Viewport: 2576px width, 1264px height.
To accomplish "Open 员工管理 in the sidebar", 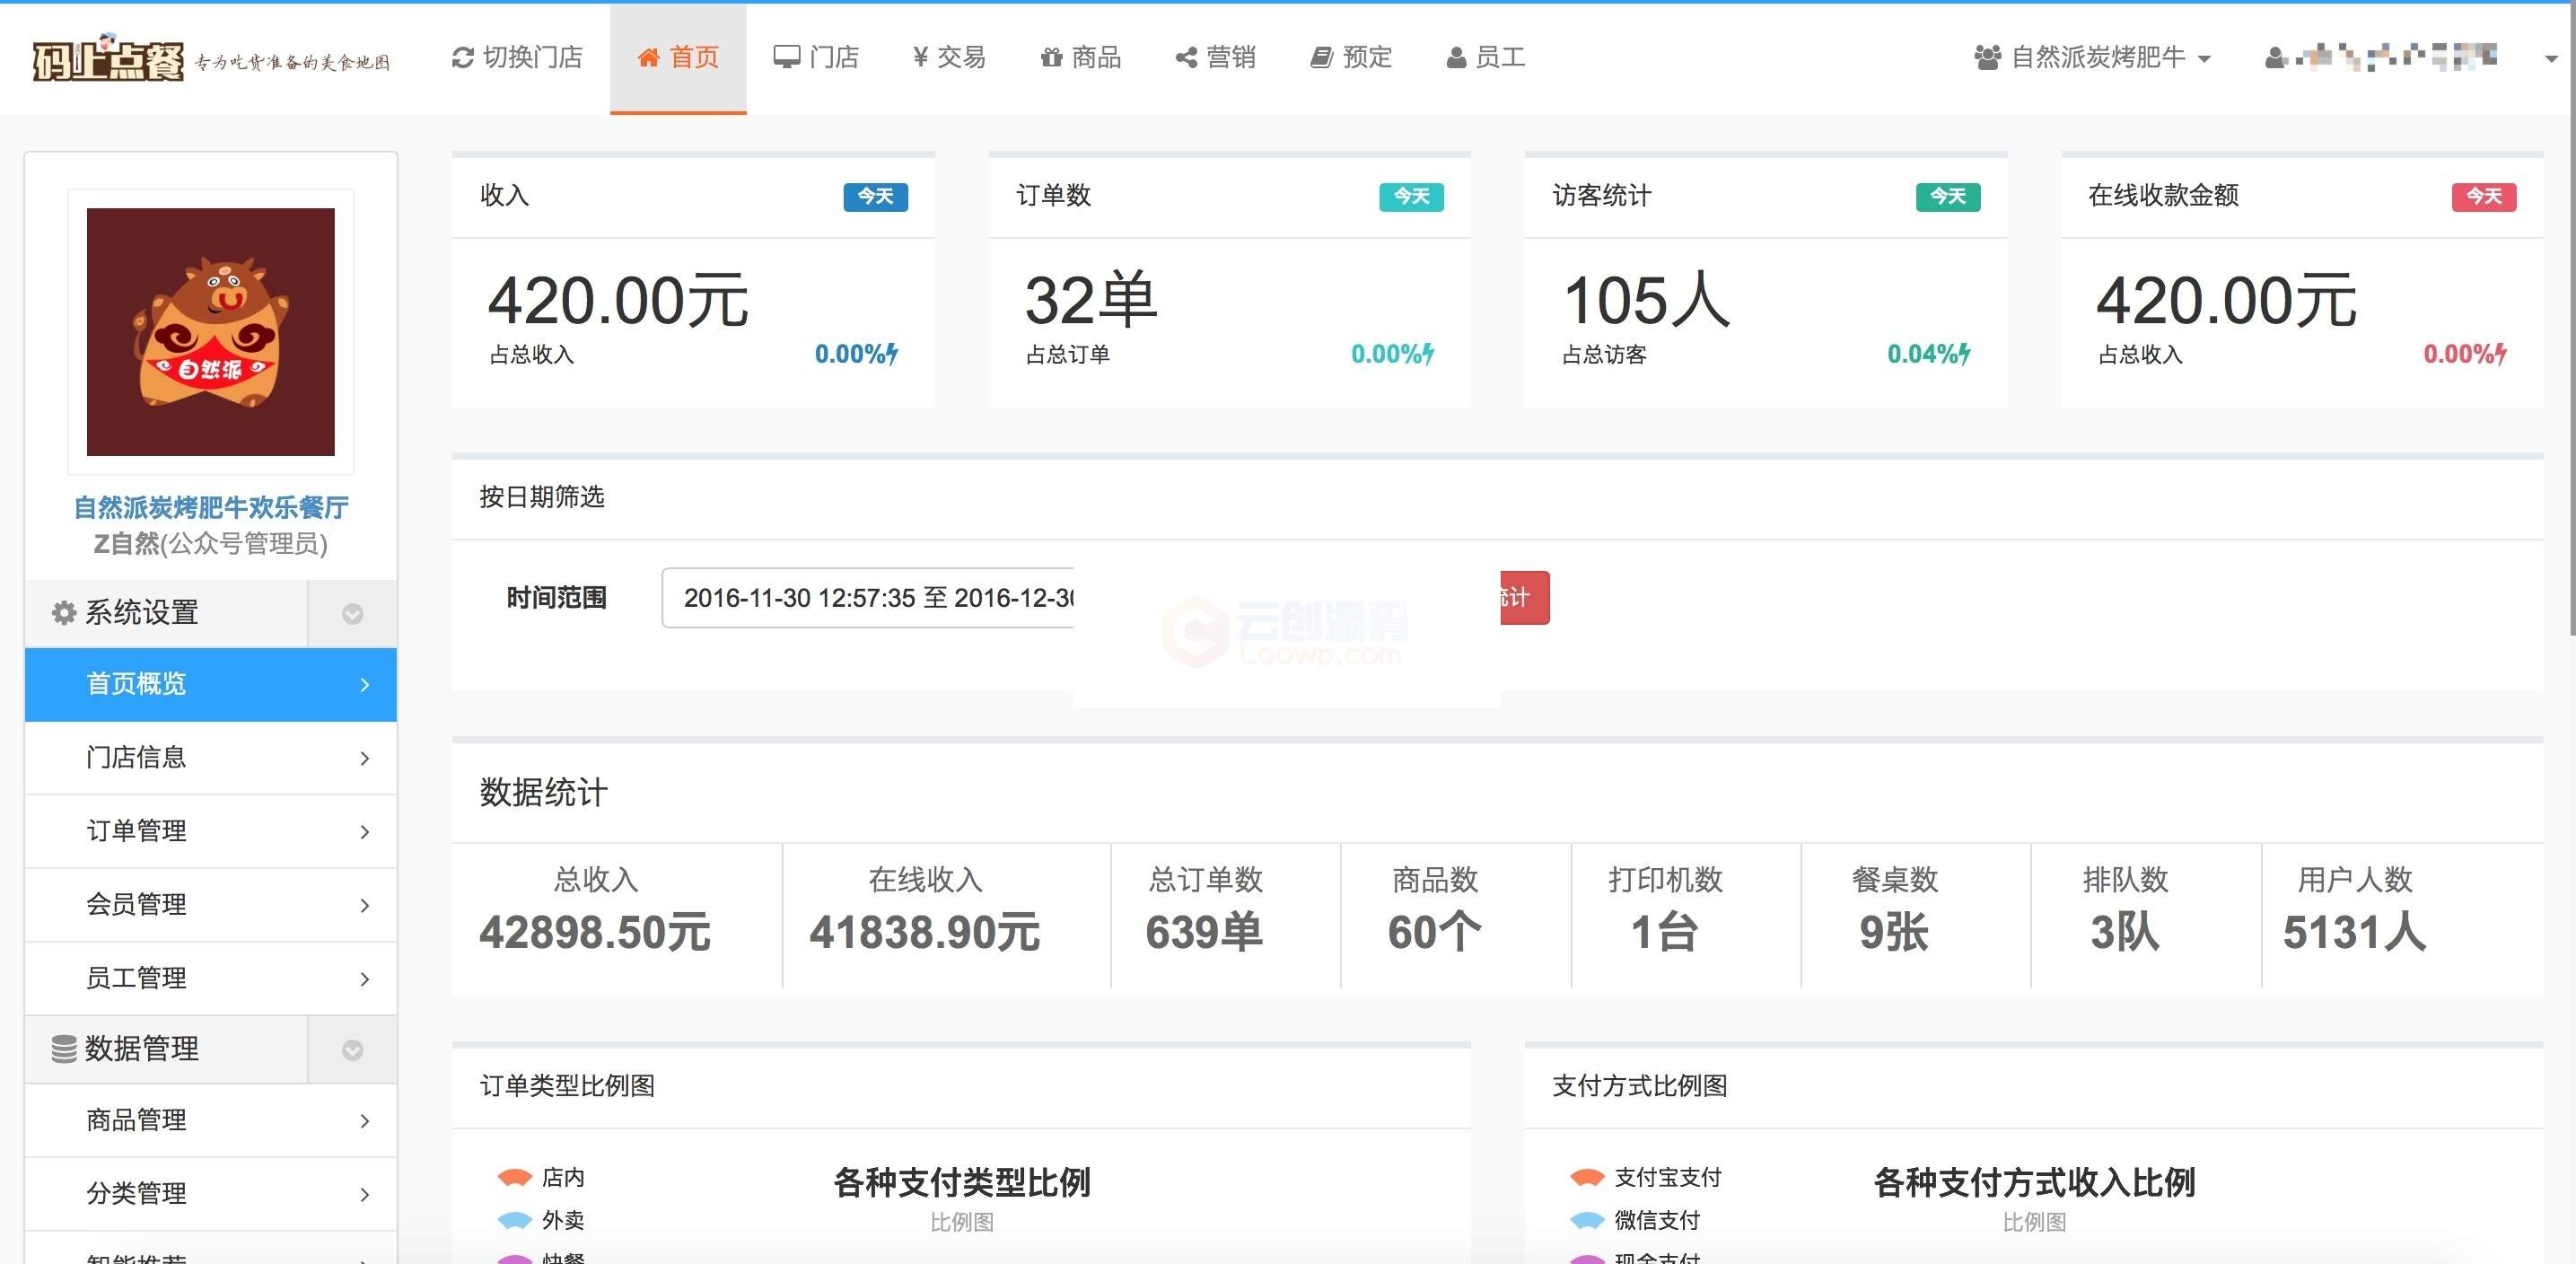I will (211, 978).
